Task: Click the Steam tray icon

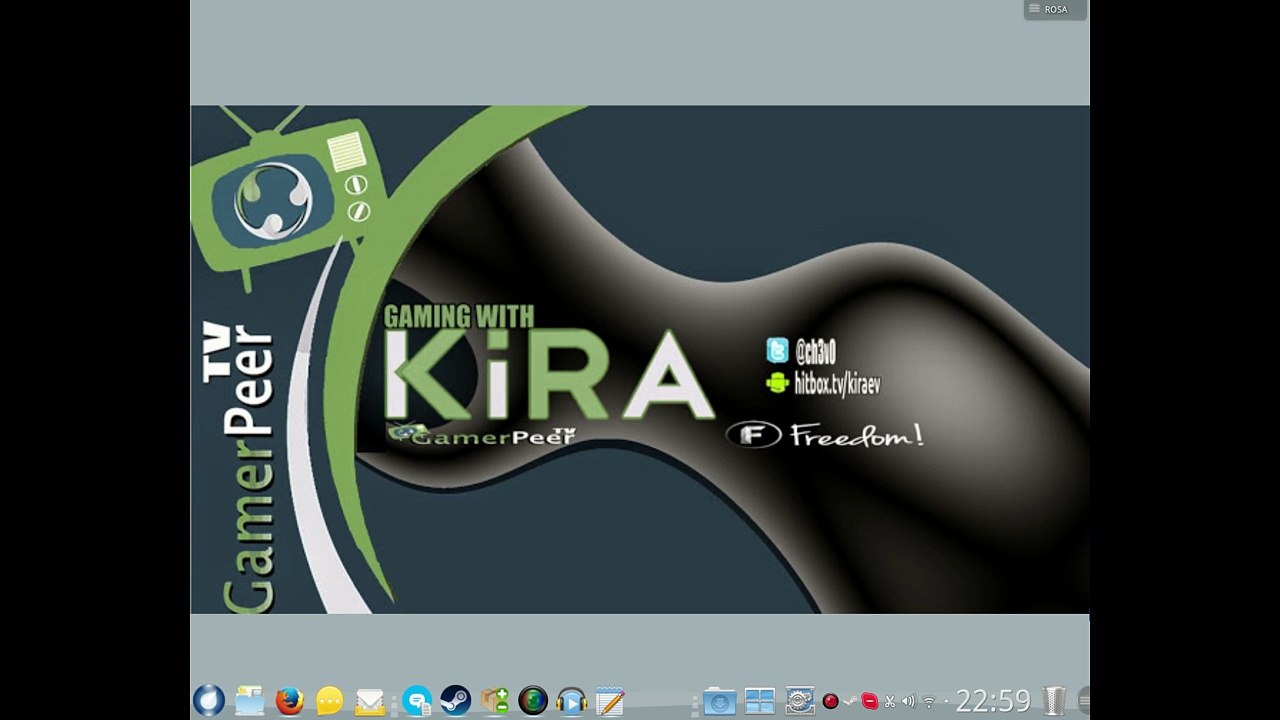Action: pos(850,702)
